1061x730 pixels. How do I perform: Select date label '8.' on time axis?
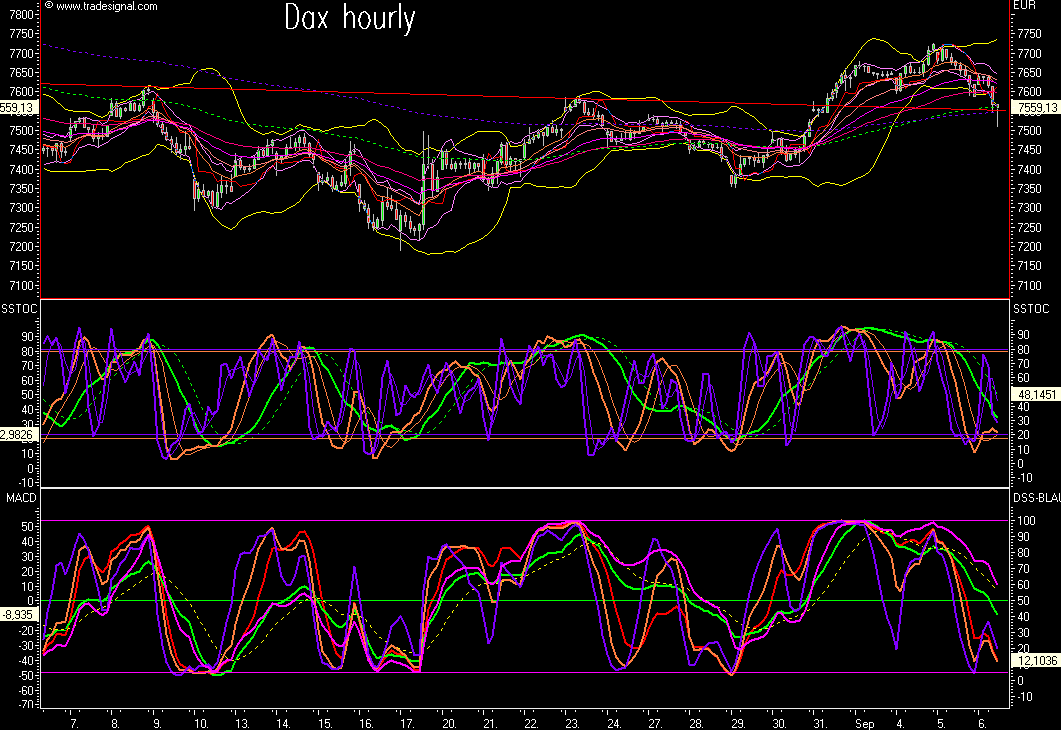[x=115, y=724]
